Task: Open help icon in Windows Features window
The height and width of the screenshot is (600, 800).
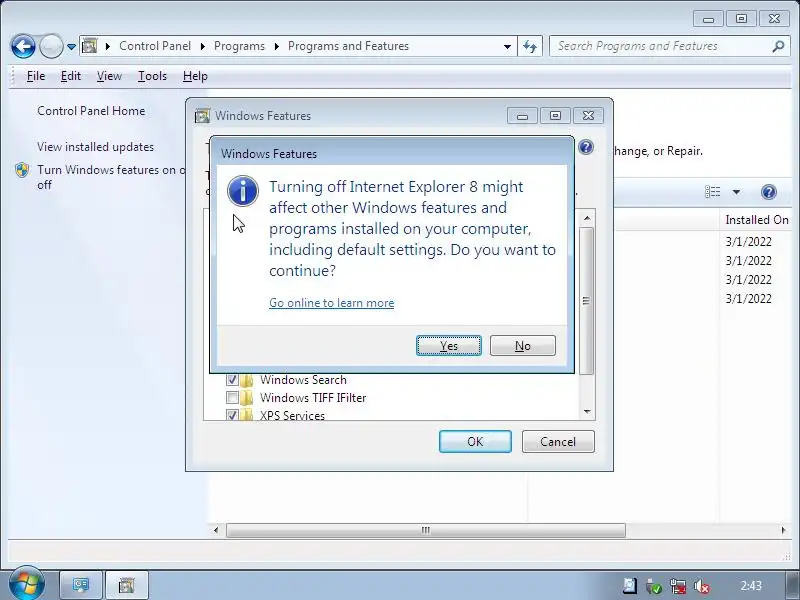Action: [x=586, y=147]
